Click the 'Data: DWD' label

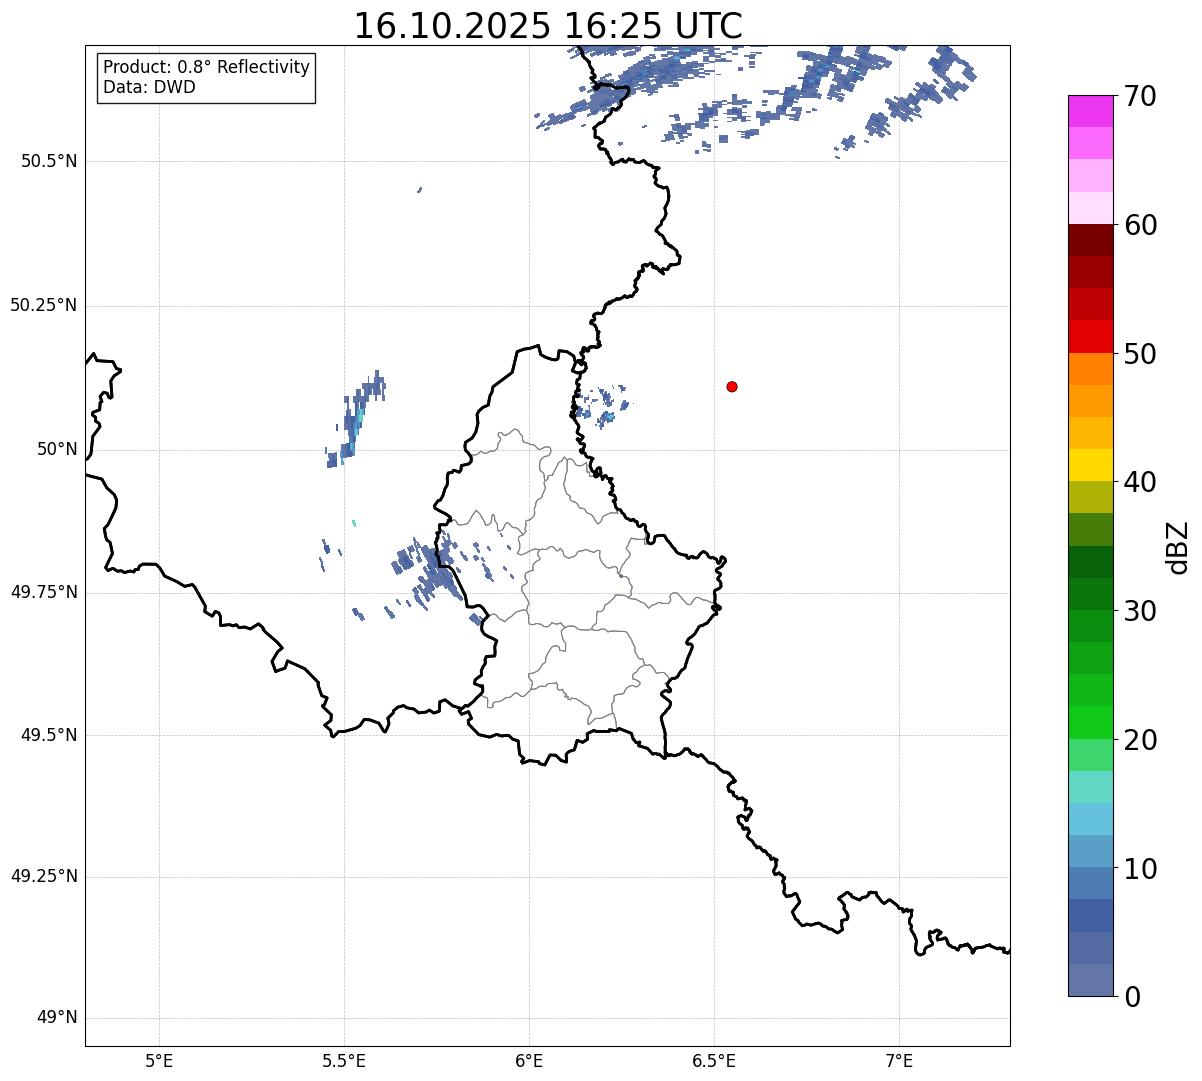pyautogui.click(x=149, y=87)
